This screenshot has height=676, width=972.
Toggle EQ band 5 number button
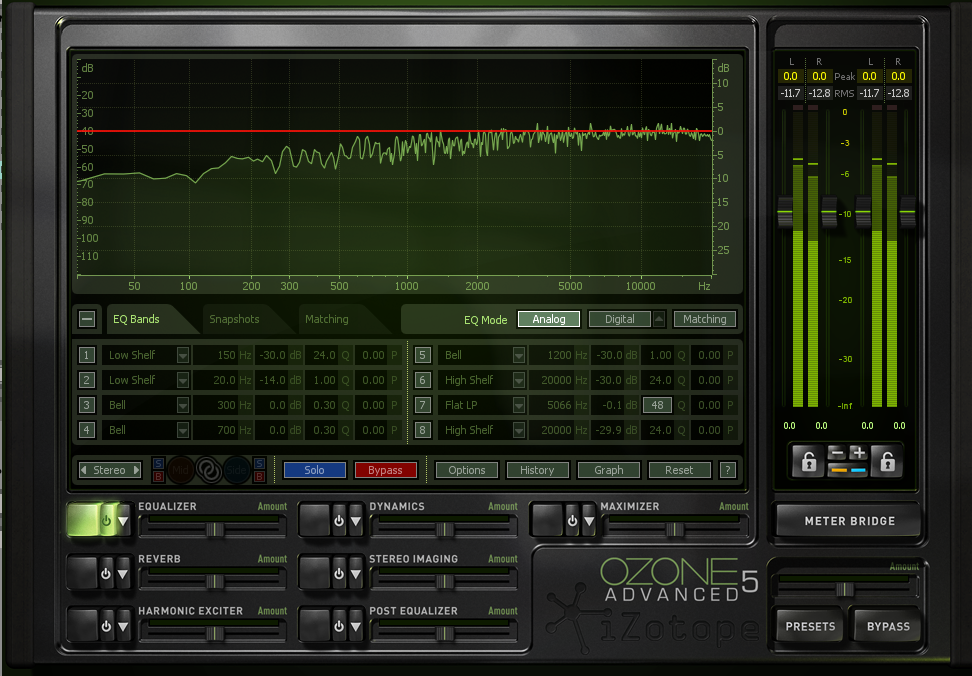coord(423,355)
